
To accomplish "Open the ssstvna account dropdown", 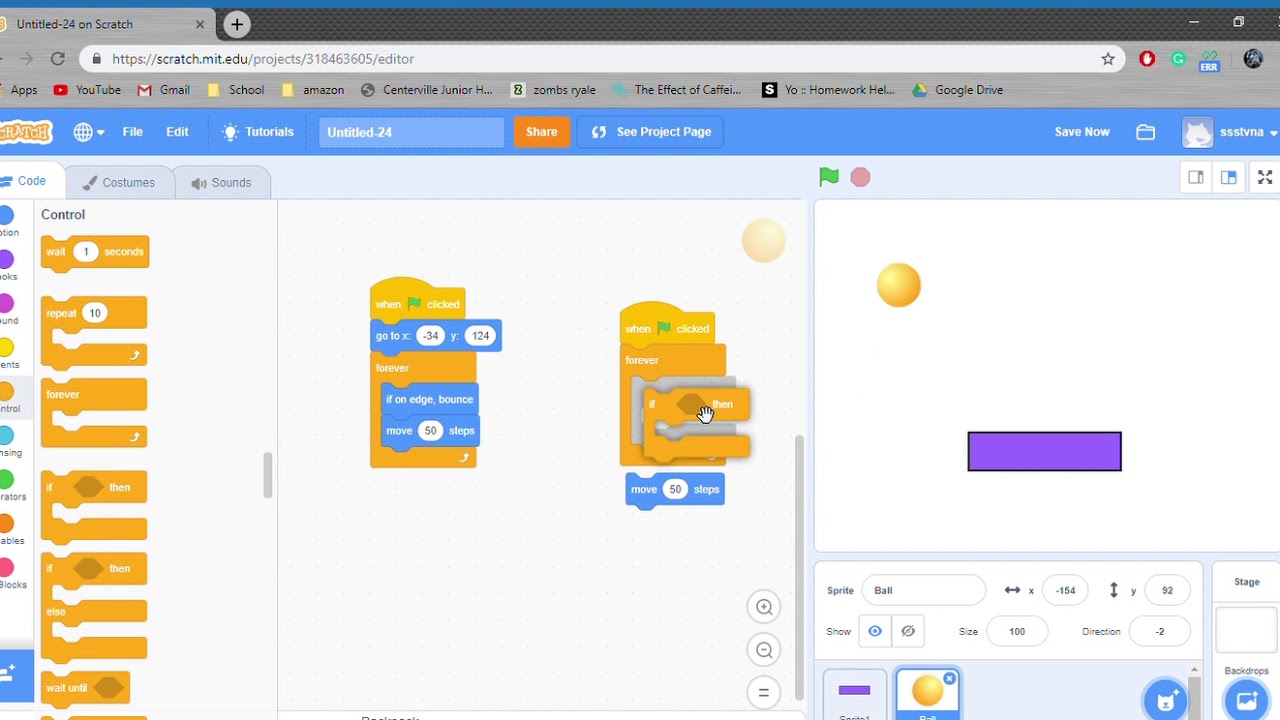I will tap(1230, 132).
